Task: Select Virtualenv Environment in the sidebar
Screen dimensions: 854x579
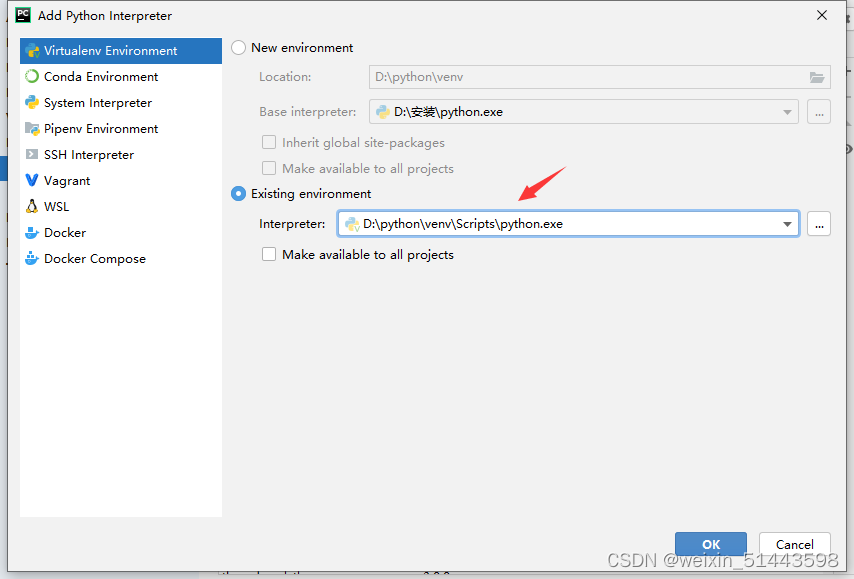Action: click(x=121, y=51)
